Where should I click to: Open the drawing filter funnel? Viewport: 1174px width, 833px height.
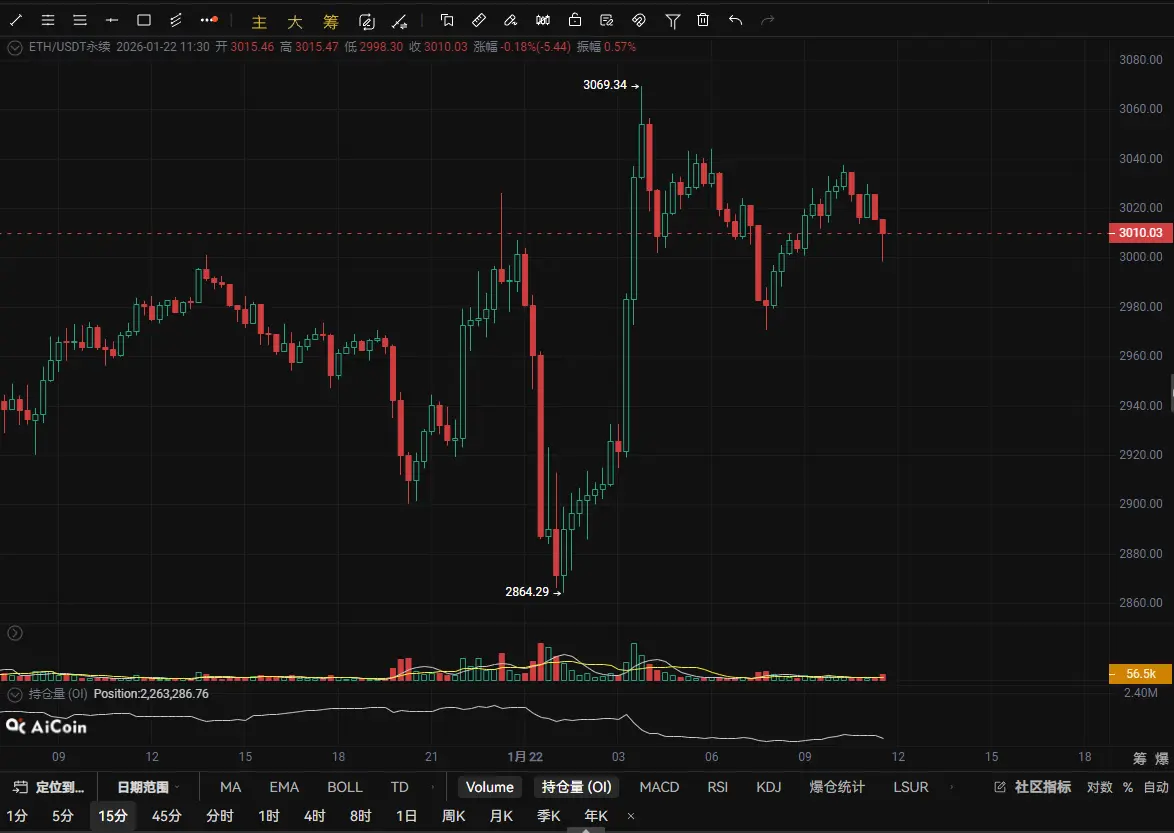[672, 21]
